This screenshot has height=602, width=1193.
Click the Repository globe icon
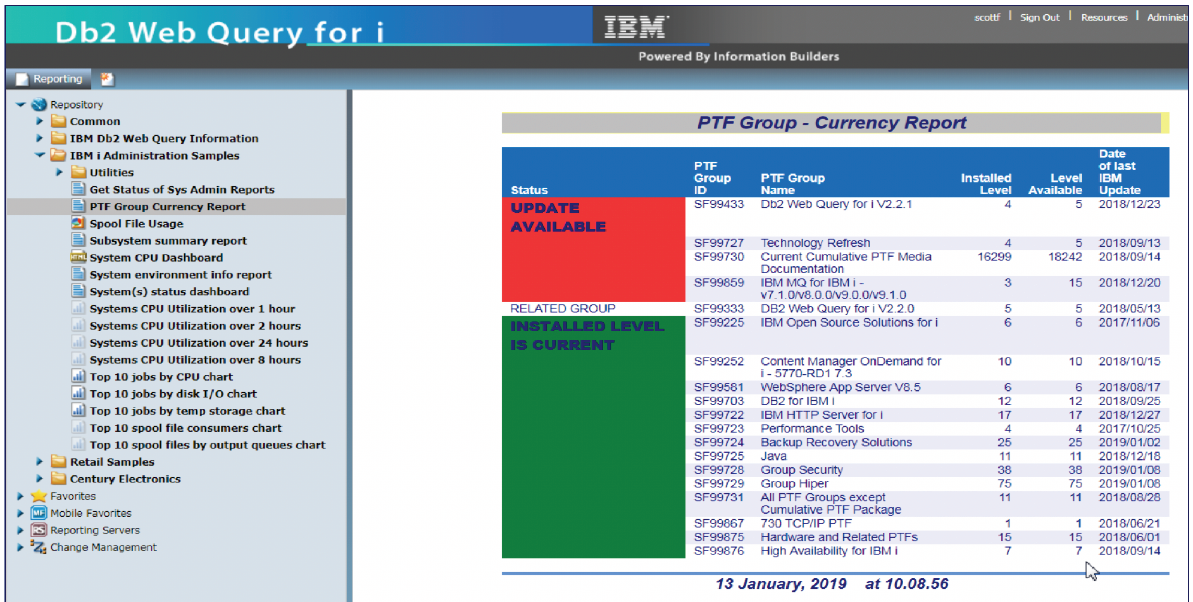39,105
